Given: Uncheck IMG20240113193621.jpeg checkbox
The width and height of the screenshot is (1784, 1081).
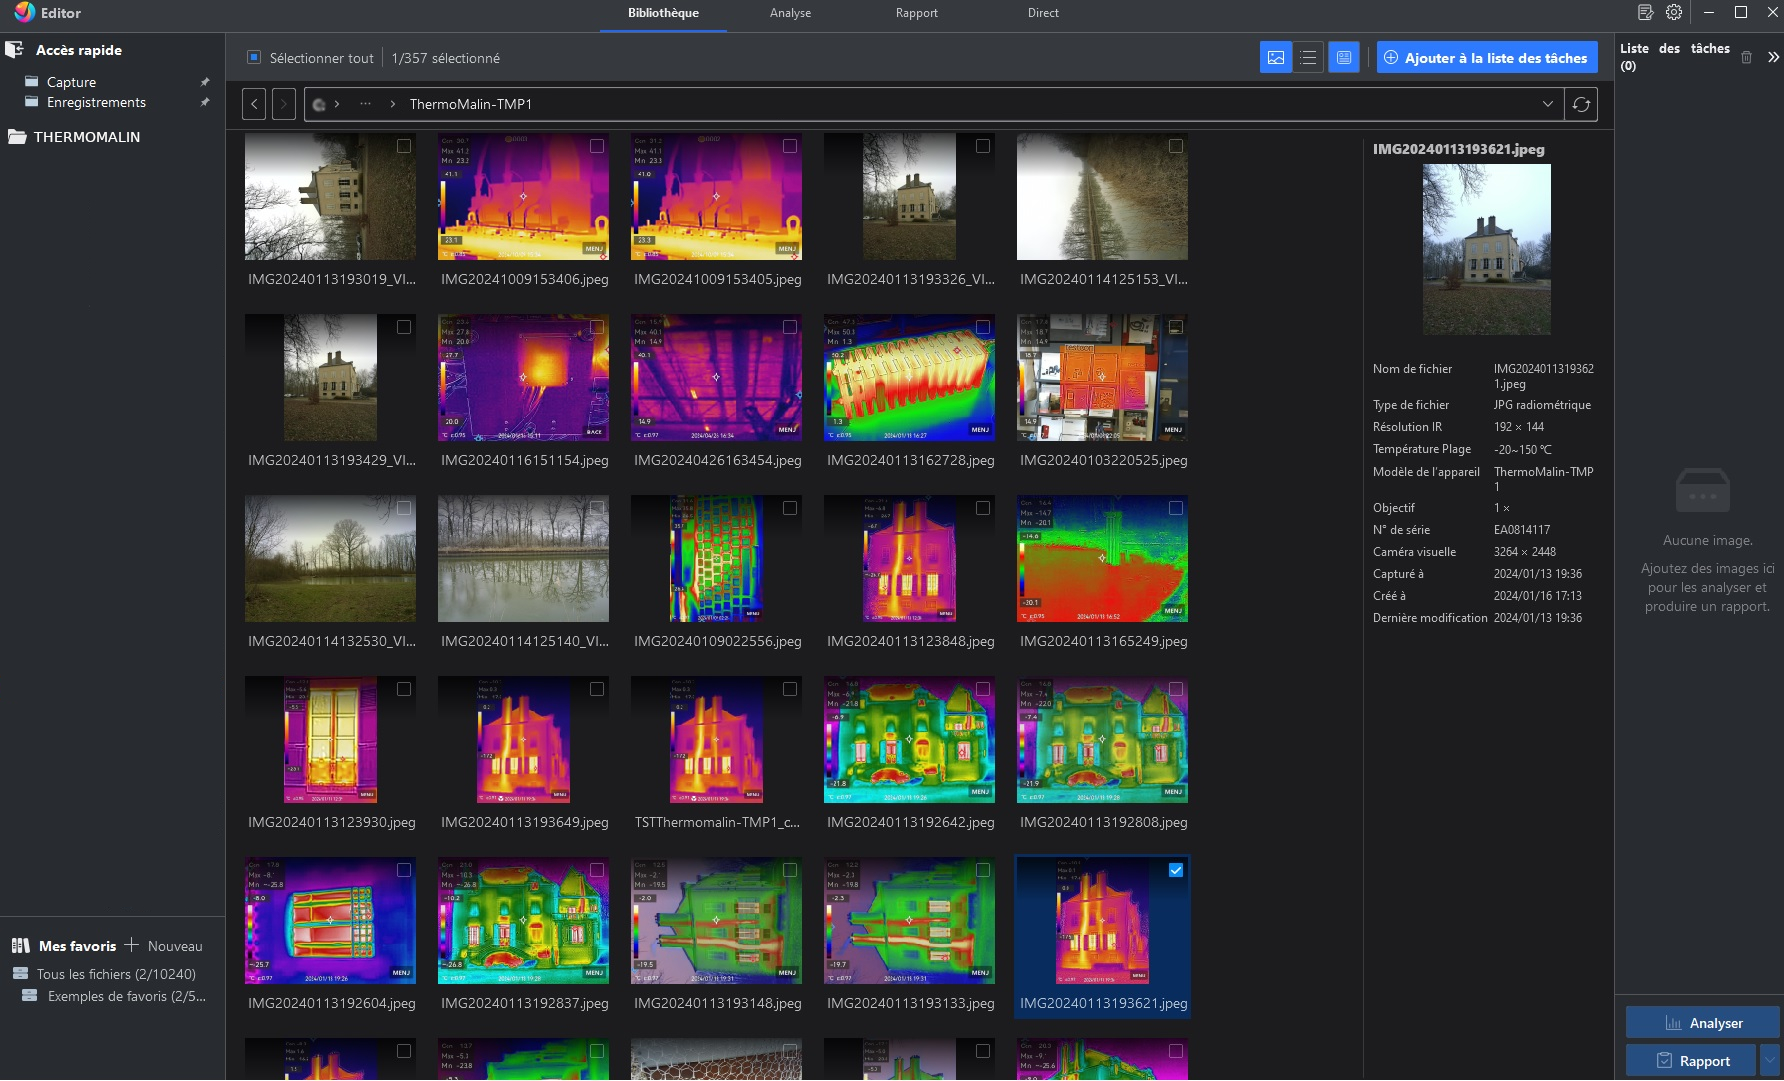Looking at the screenshot, I should 1176,870.
